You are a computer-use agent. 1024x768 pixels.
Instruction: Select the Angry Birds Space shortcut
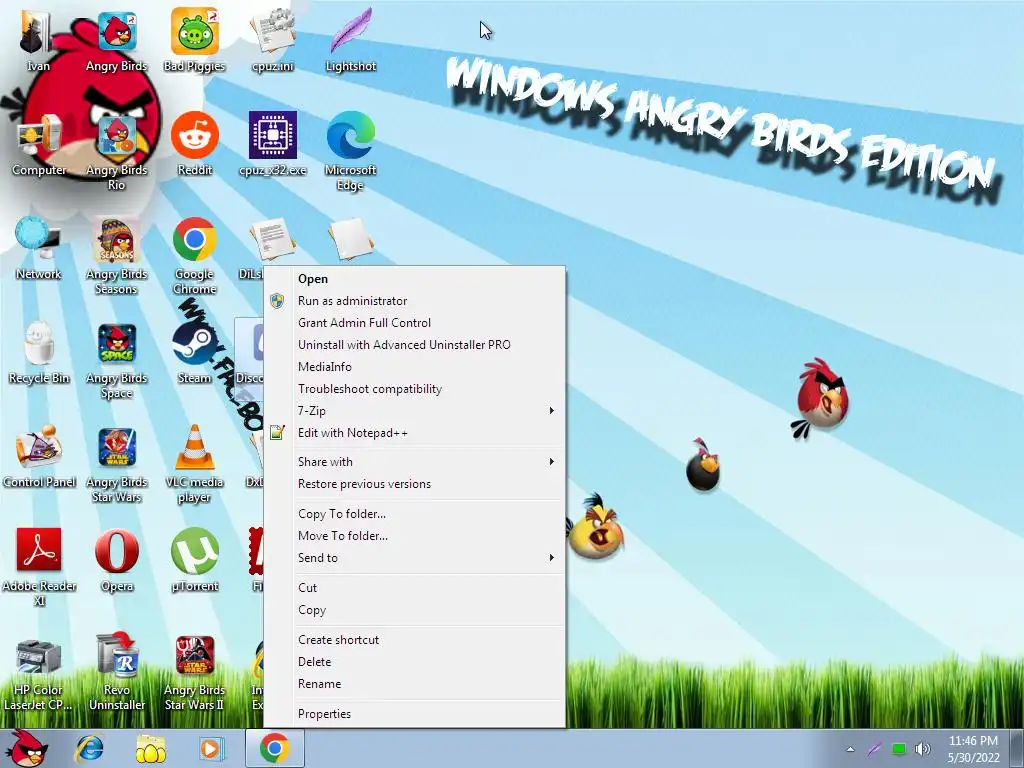tap(116, 360)
